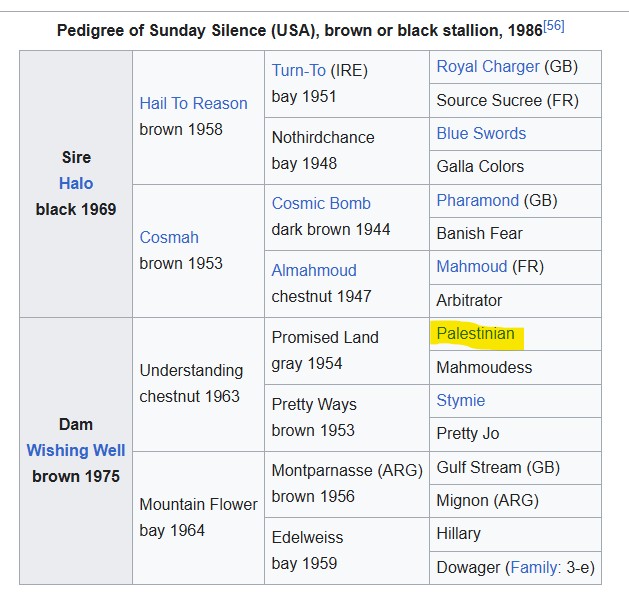The image size is (629, 593).
Task: Click the Pretty Ways name
Action: [314, 404]
